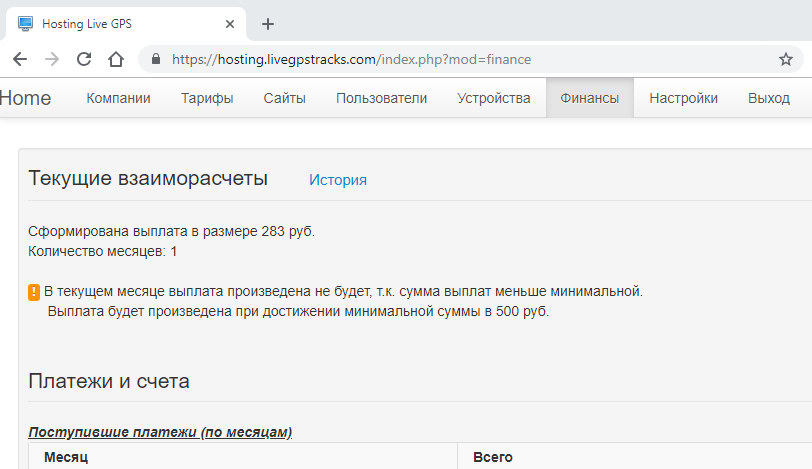812x469 pixels.
Task: Open a new tab with plus button
Action: [267, 24]
